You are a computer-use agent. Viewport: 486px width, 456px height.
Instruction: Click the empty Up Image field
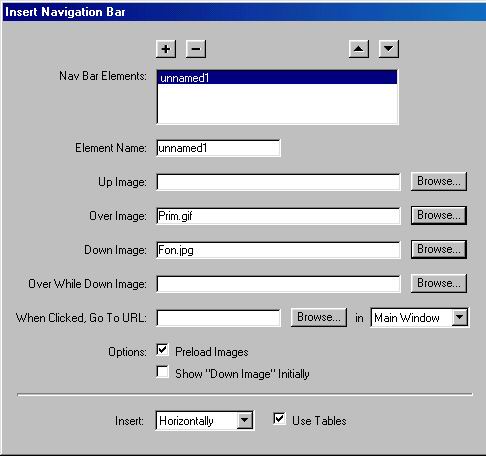(x=278, y=182)
